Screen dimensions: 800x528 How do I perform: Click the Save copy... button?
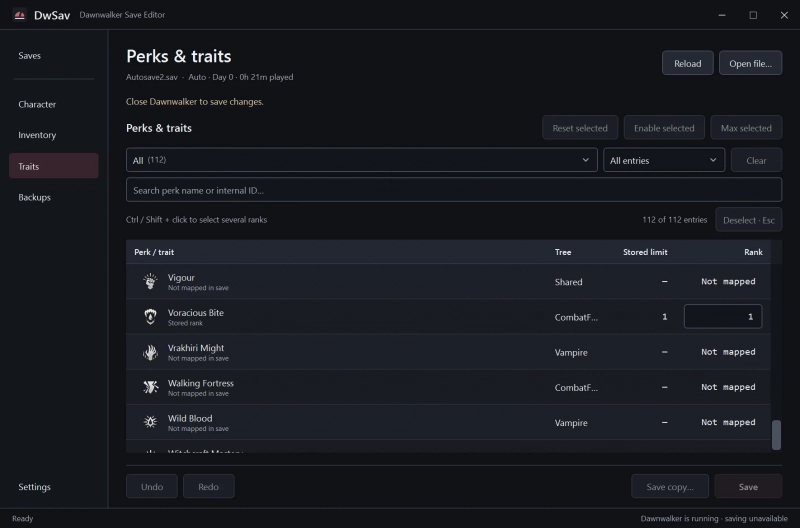tap(670, 486)
